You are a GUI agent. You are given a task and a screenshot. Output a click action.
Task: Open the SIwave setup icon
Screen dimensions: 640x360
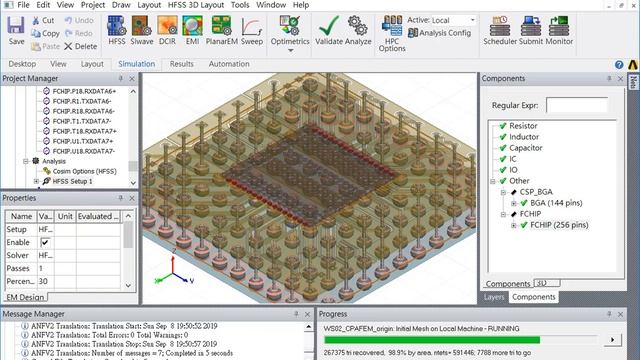tap(142, 26)
